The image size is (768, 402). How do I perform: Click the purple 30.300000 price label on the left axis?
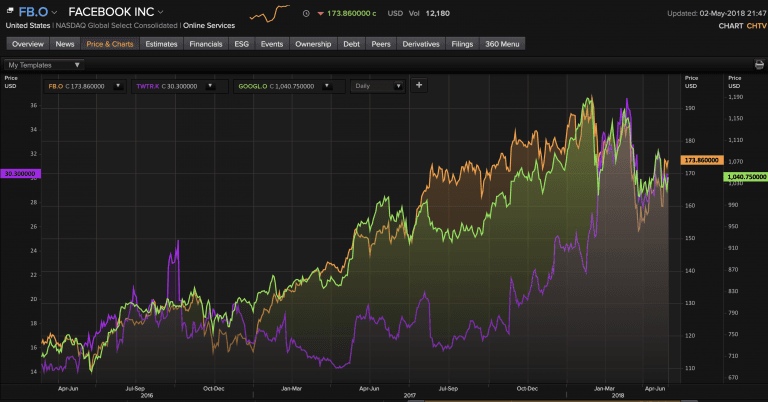pos(20,173)
